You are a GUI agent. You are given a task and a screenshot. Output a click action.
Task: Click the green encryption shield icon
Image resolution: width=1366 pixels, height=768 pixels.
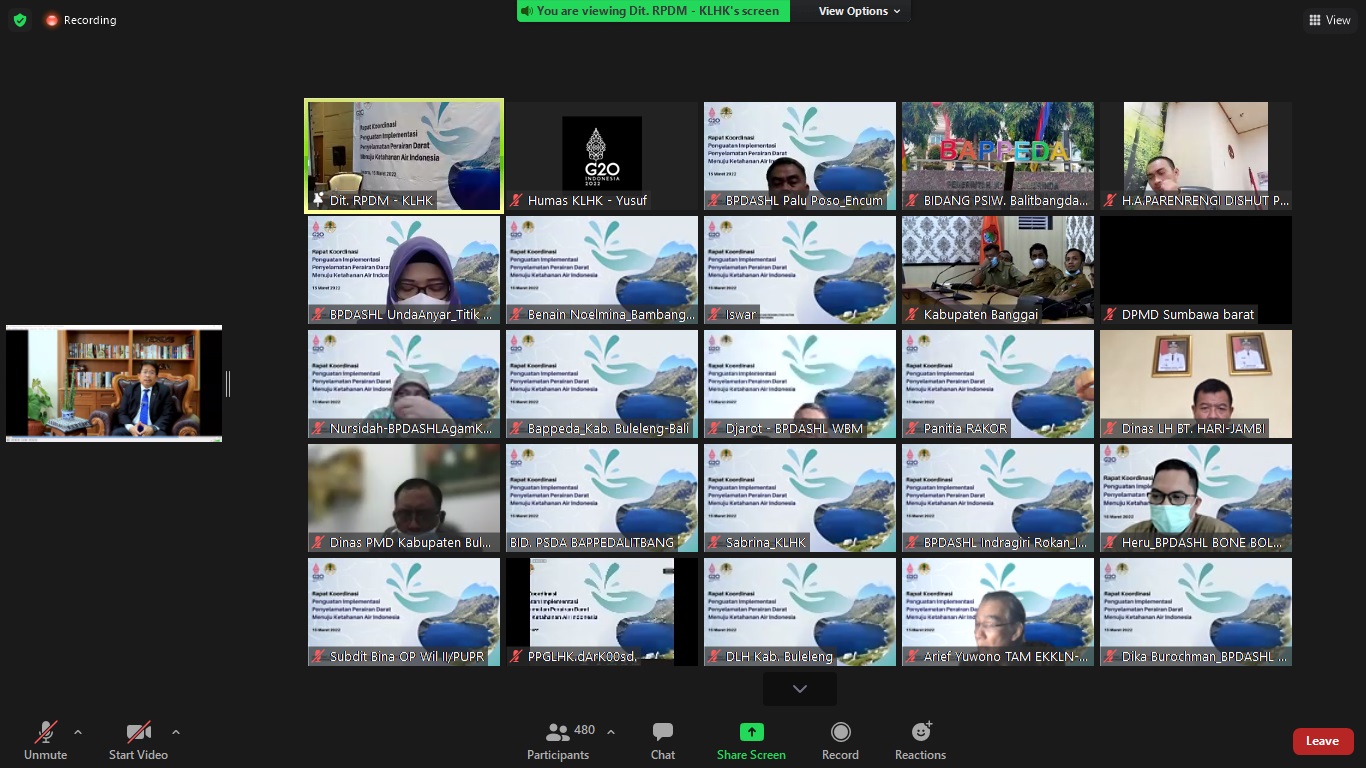[20, 20]
